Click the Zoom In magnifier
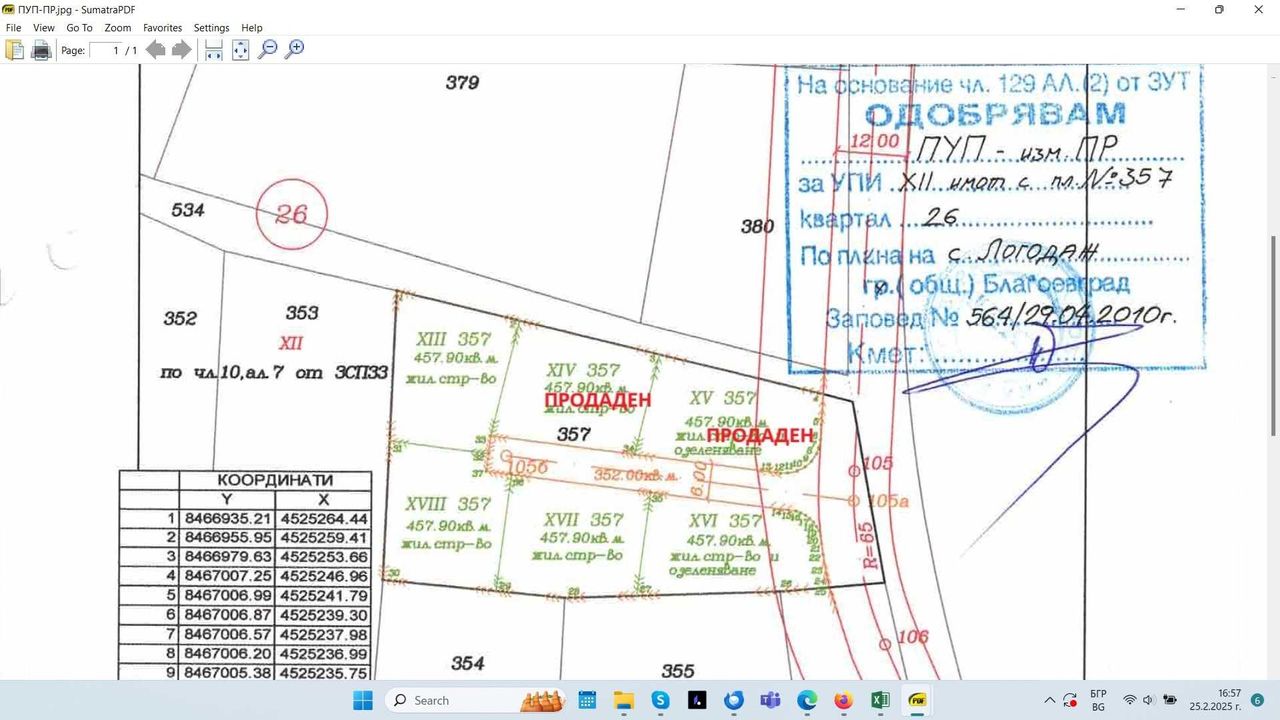This screenshot has width=1280, height=720. (x=294, y=49)
